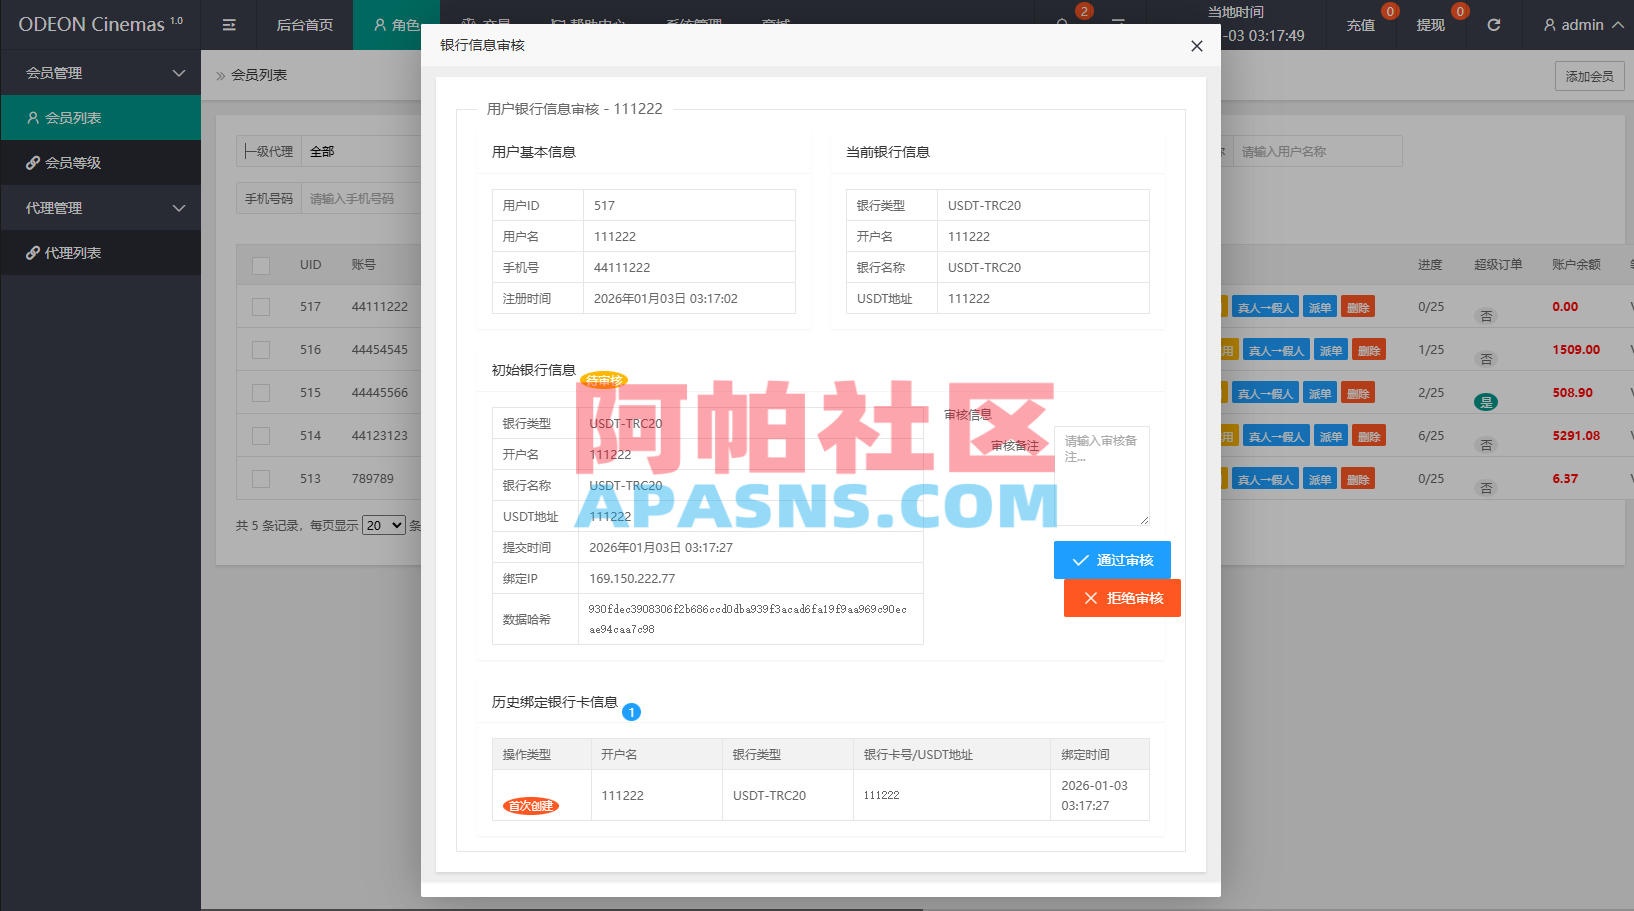Toggle 超级订单 switch on the 5291.08 row

pos(1486,445)
